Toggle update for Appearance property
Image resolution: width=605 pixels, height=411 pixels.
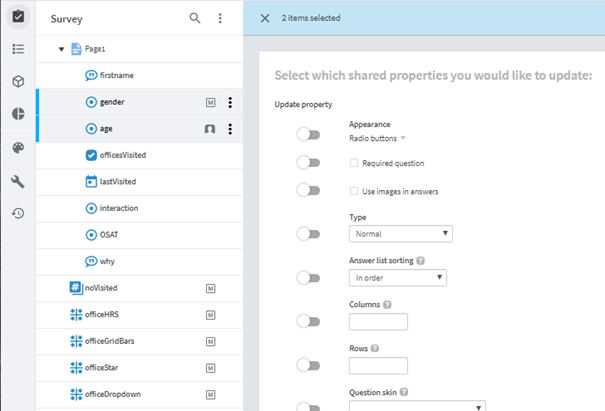[308, 135]
